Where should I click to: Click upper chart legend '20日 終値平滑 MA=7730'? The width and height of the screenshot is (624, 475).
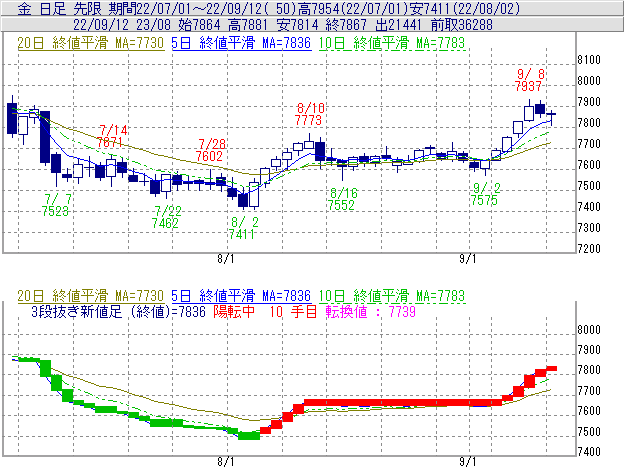click(91, 43)
